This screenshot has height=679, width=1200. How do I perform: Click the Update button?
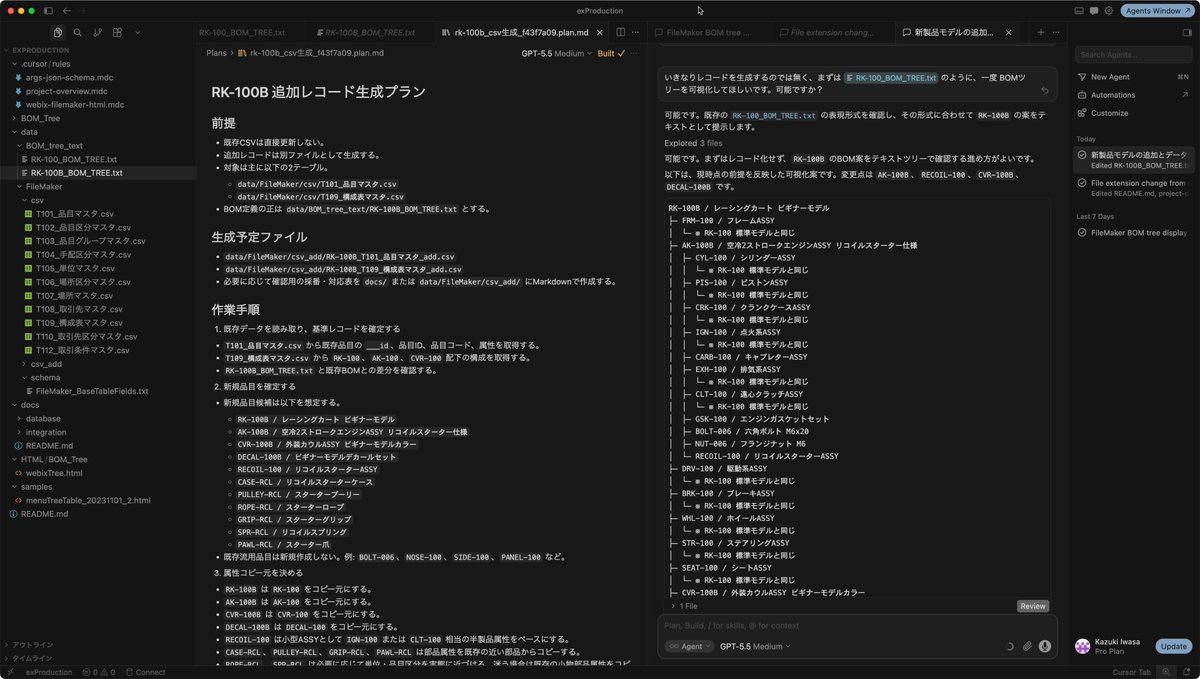click(x=1173, y=646)
